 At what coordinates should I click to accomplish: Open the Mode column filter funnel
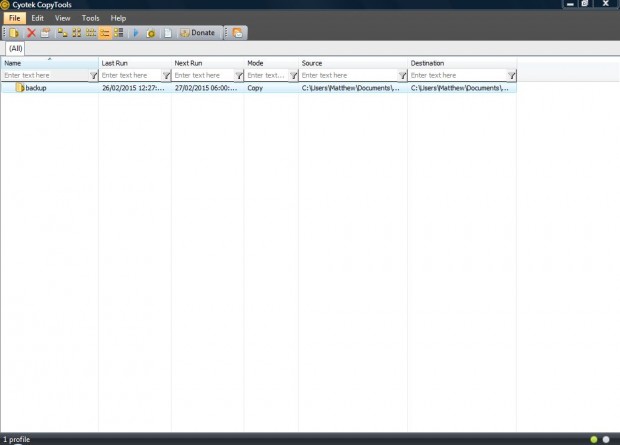pyautogui.click(x=293, y=76)
